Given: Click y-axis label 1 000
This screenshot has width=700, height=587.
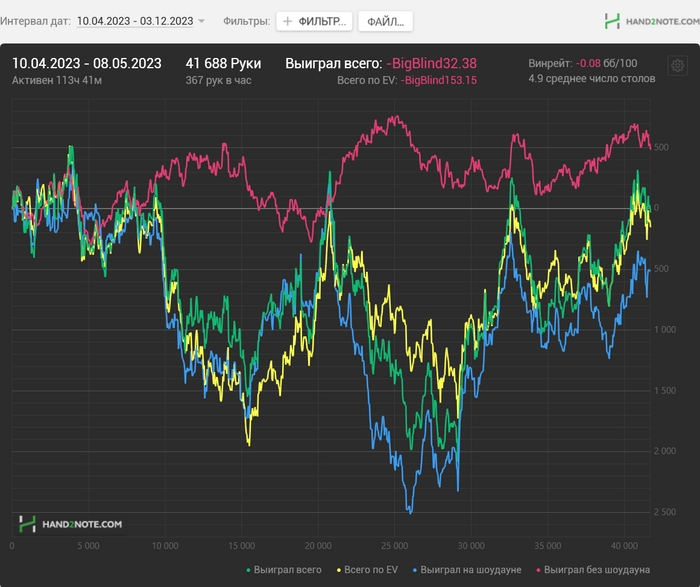Looking at the screenshot, I should click(x=665, y=330).
